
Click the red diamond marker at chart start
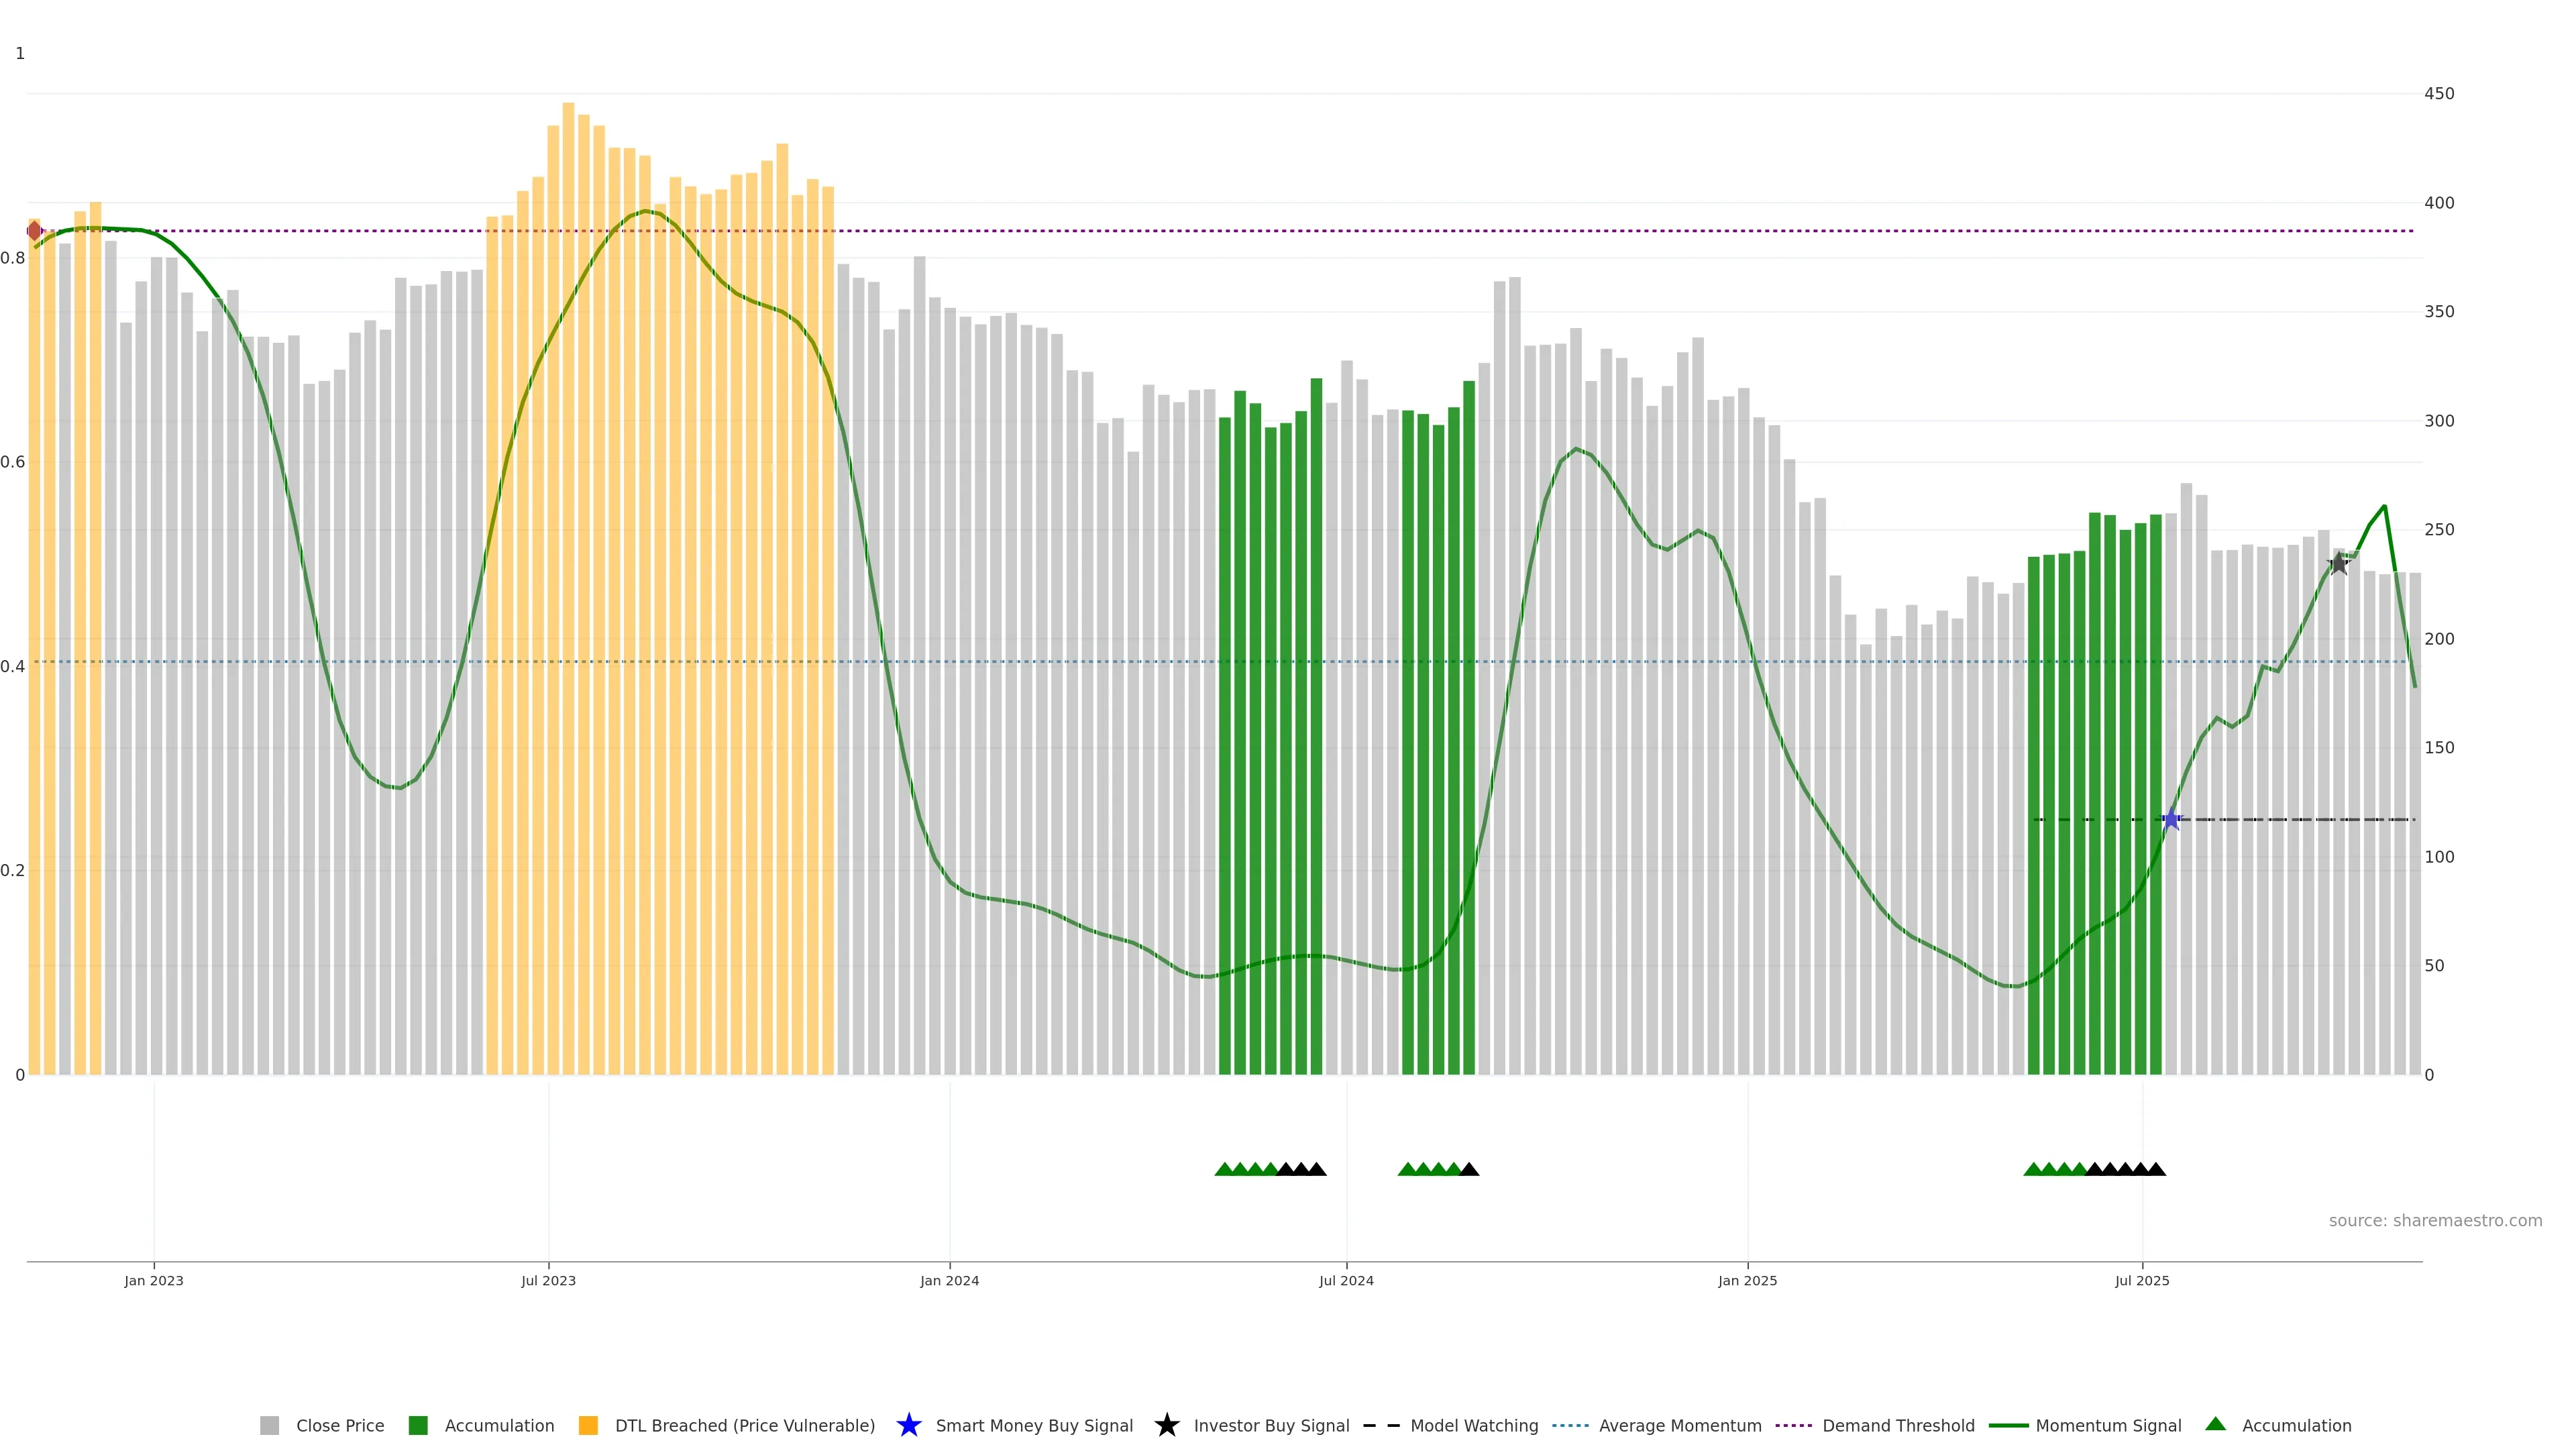tap(35, 231)
